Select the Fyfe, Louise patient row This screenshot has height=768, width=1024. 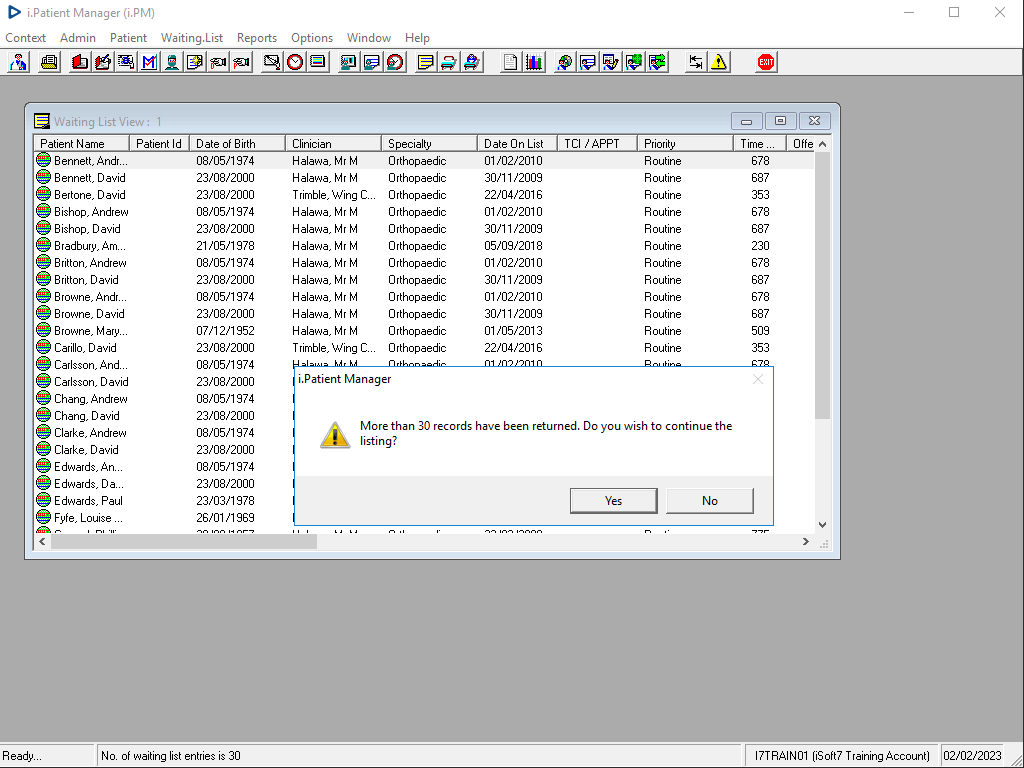pos(164,517)
